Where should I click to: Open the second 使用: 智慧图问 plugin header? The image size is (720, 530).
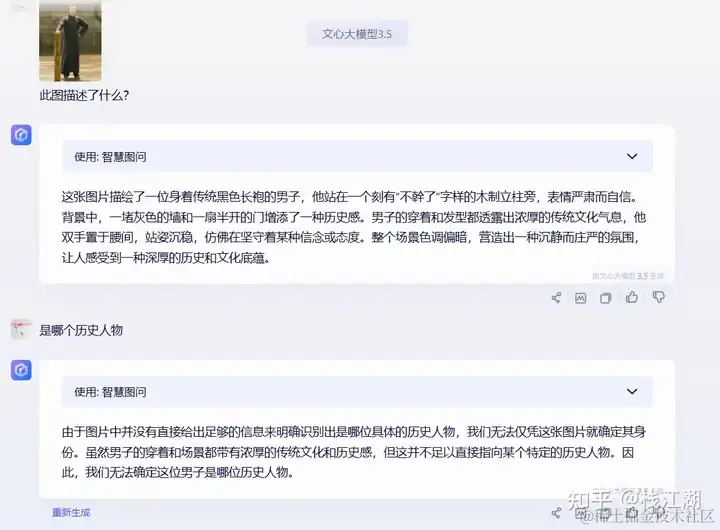click(357, 392)
